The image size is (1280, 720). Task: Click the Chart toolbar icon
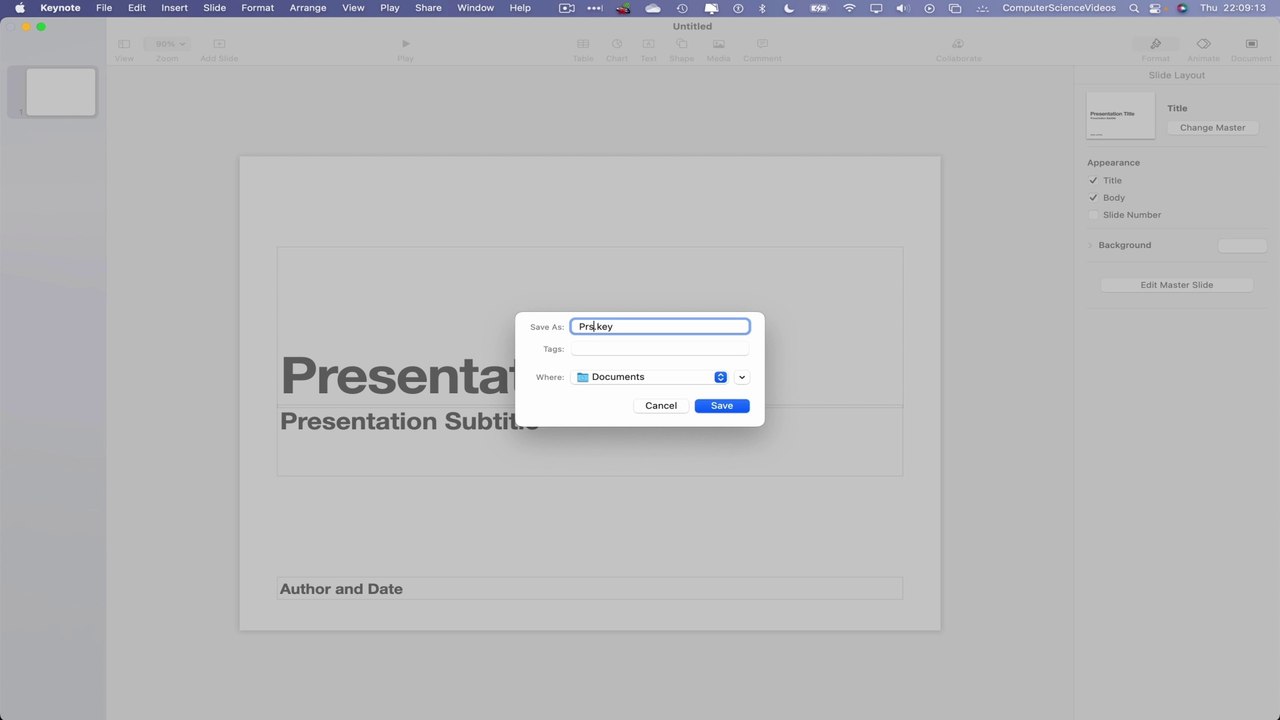pos(617,44)
